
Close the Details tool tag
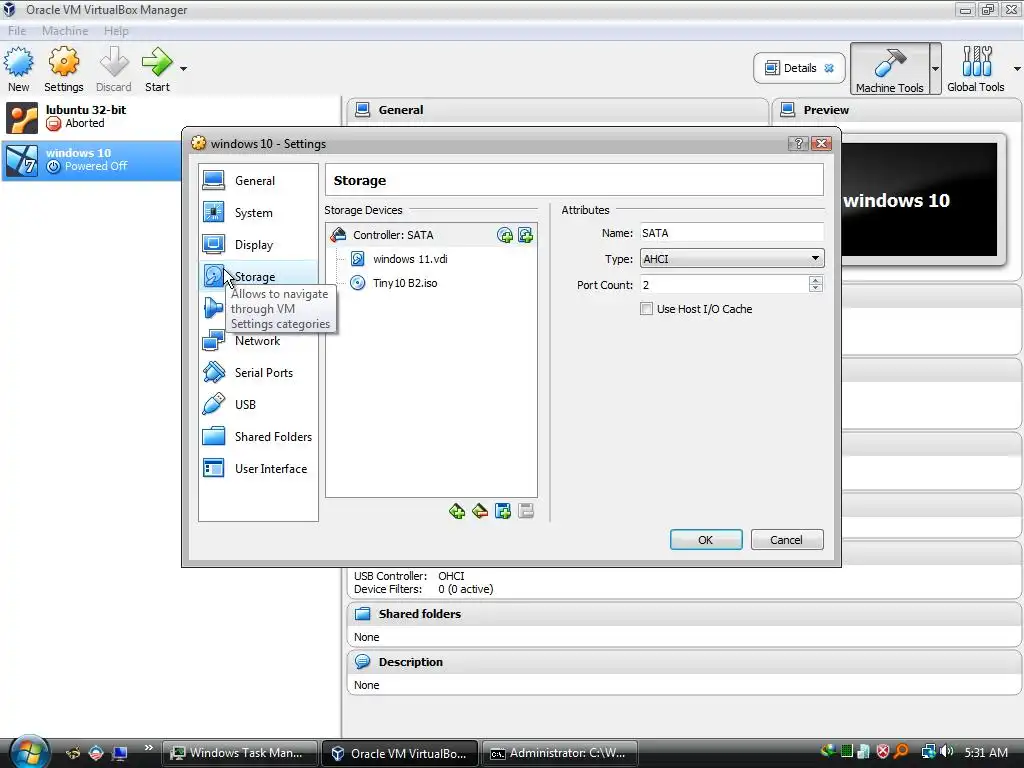tap(829, 68)
